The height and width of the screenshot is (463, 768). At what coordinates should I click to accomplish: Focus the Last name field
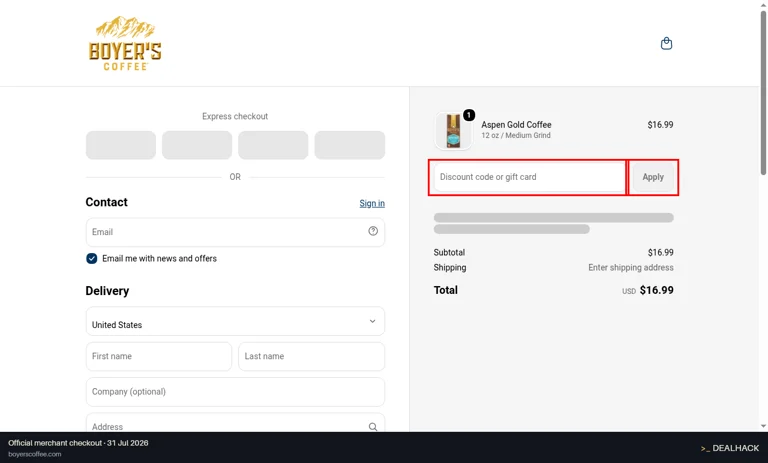(312, 356)
